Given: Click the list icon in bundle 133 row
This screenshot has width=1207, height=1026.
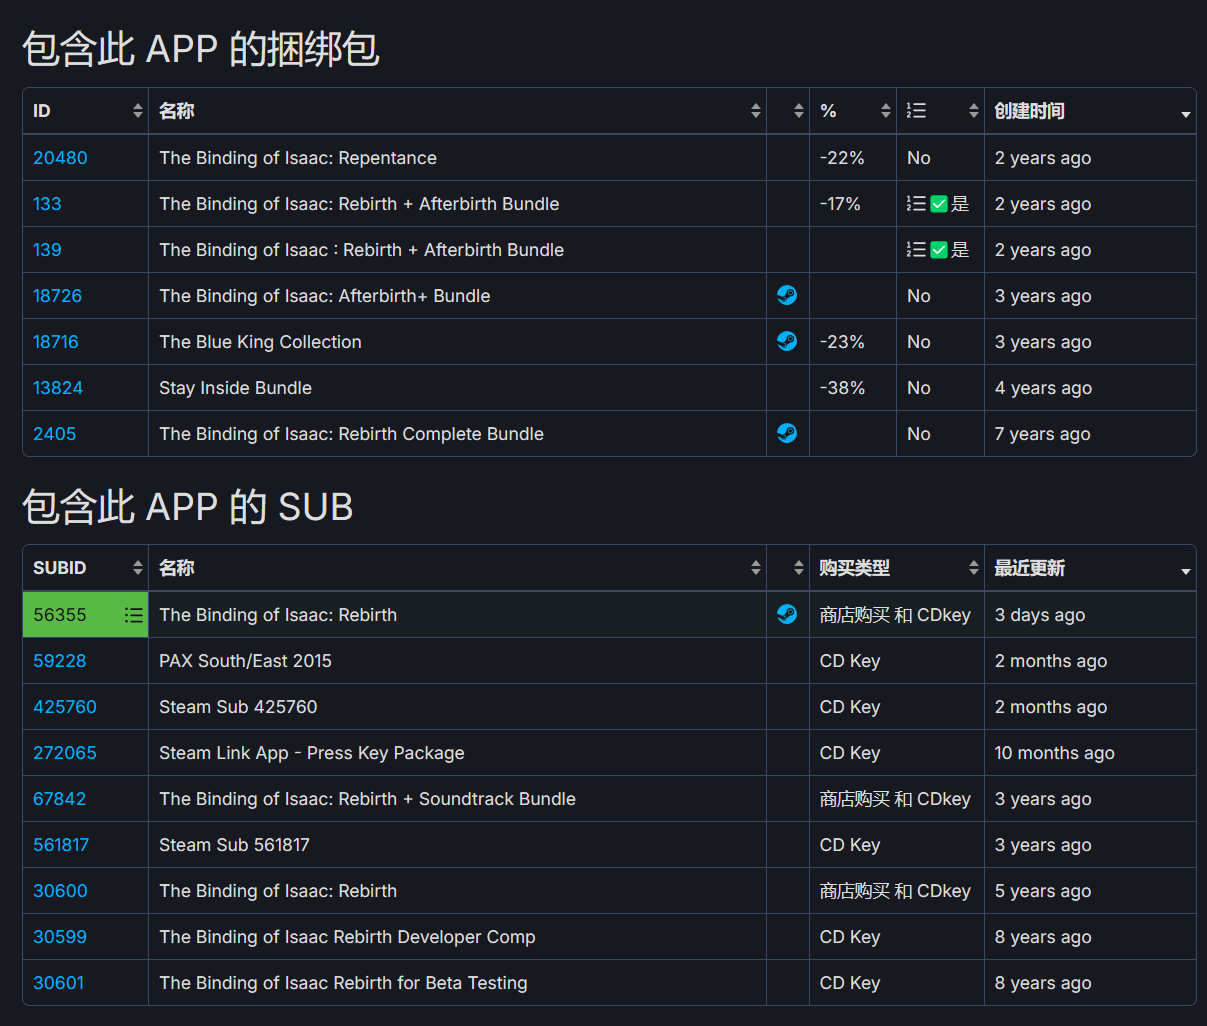Looking at the screenshot, I should click(x=916, y=204).
